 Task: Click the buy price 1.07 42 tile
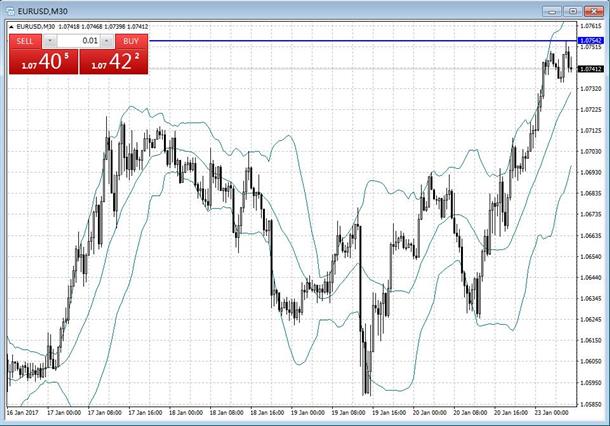(114, 61)
